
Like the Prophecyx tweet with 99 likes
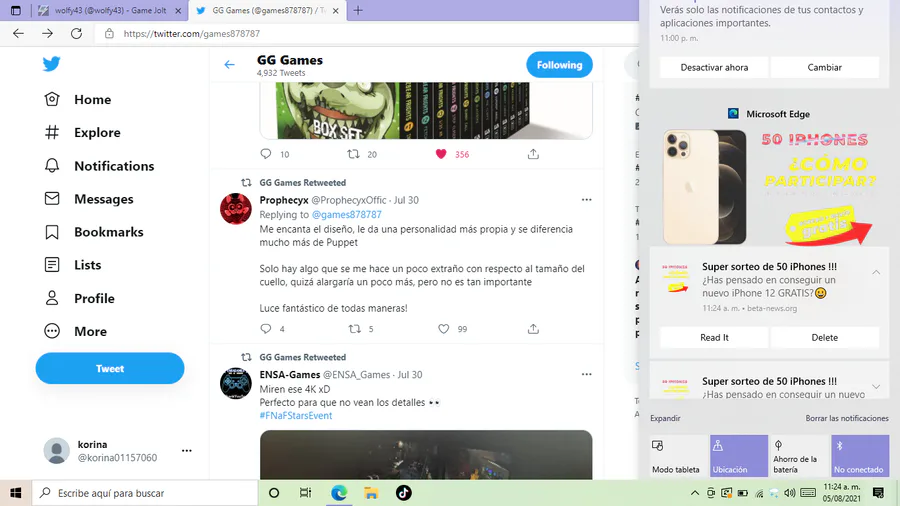click(x=444, y=329)
